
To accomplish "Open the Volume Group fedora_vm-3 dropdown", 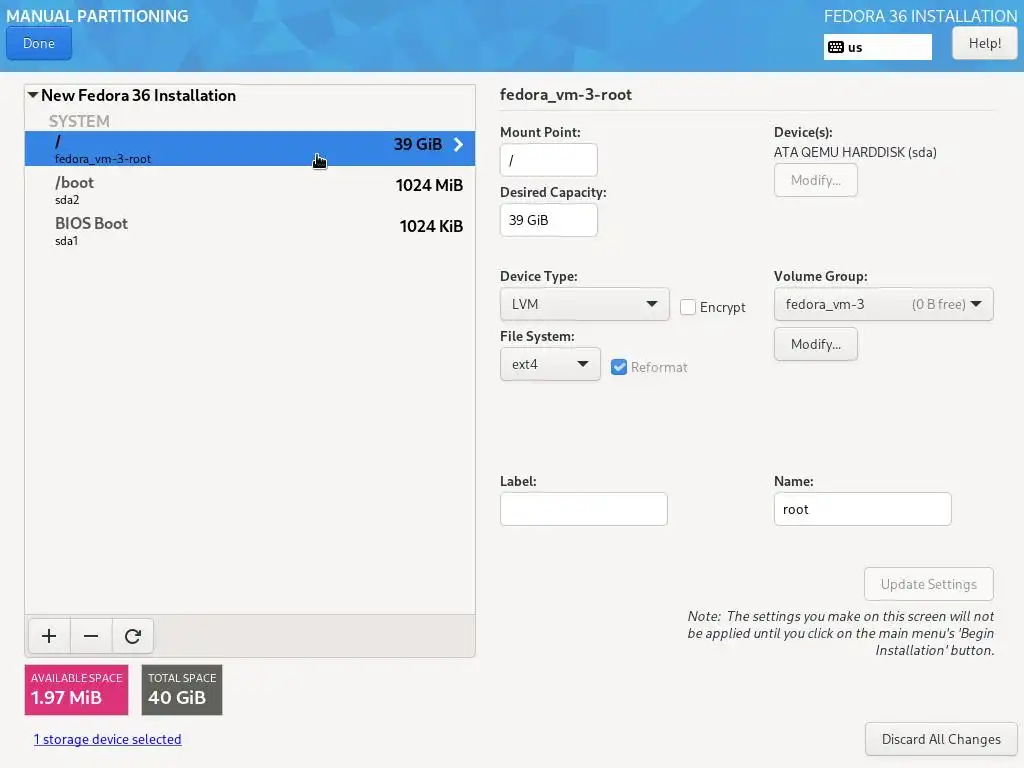I will tap(883, 304).
